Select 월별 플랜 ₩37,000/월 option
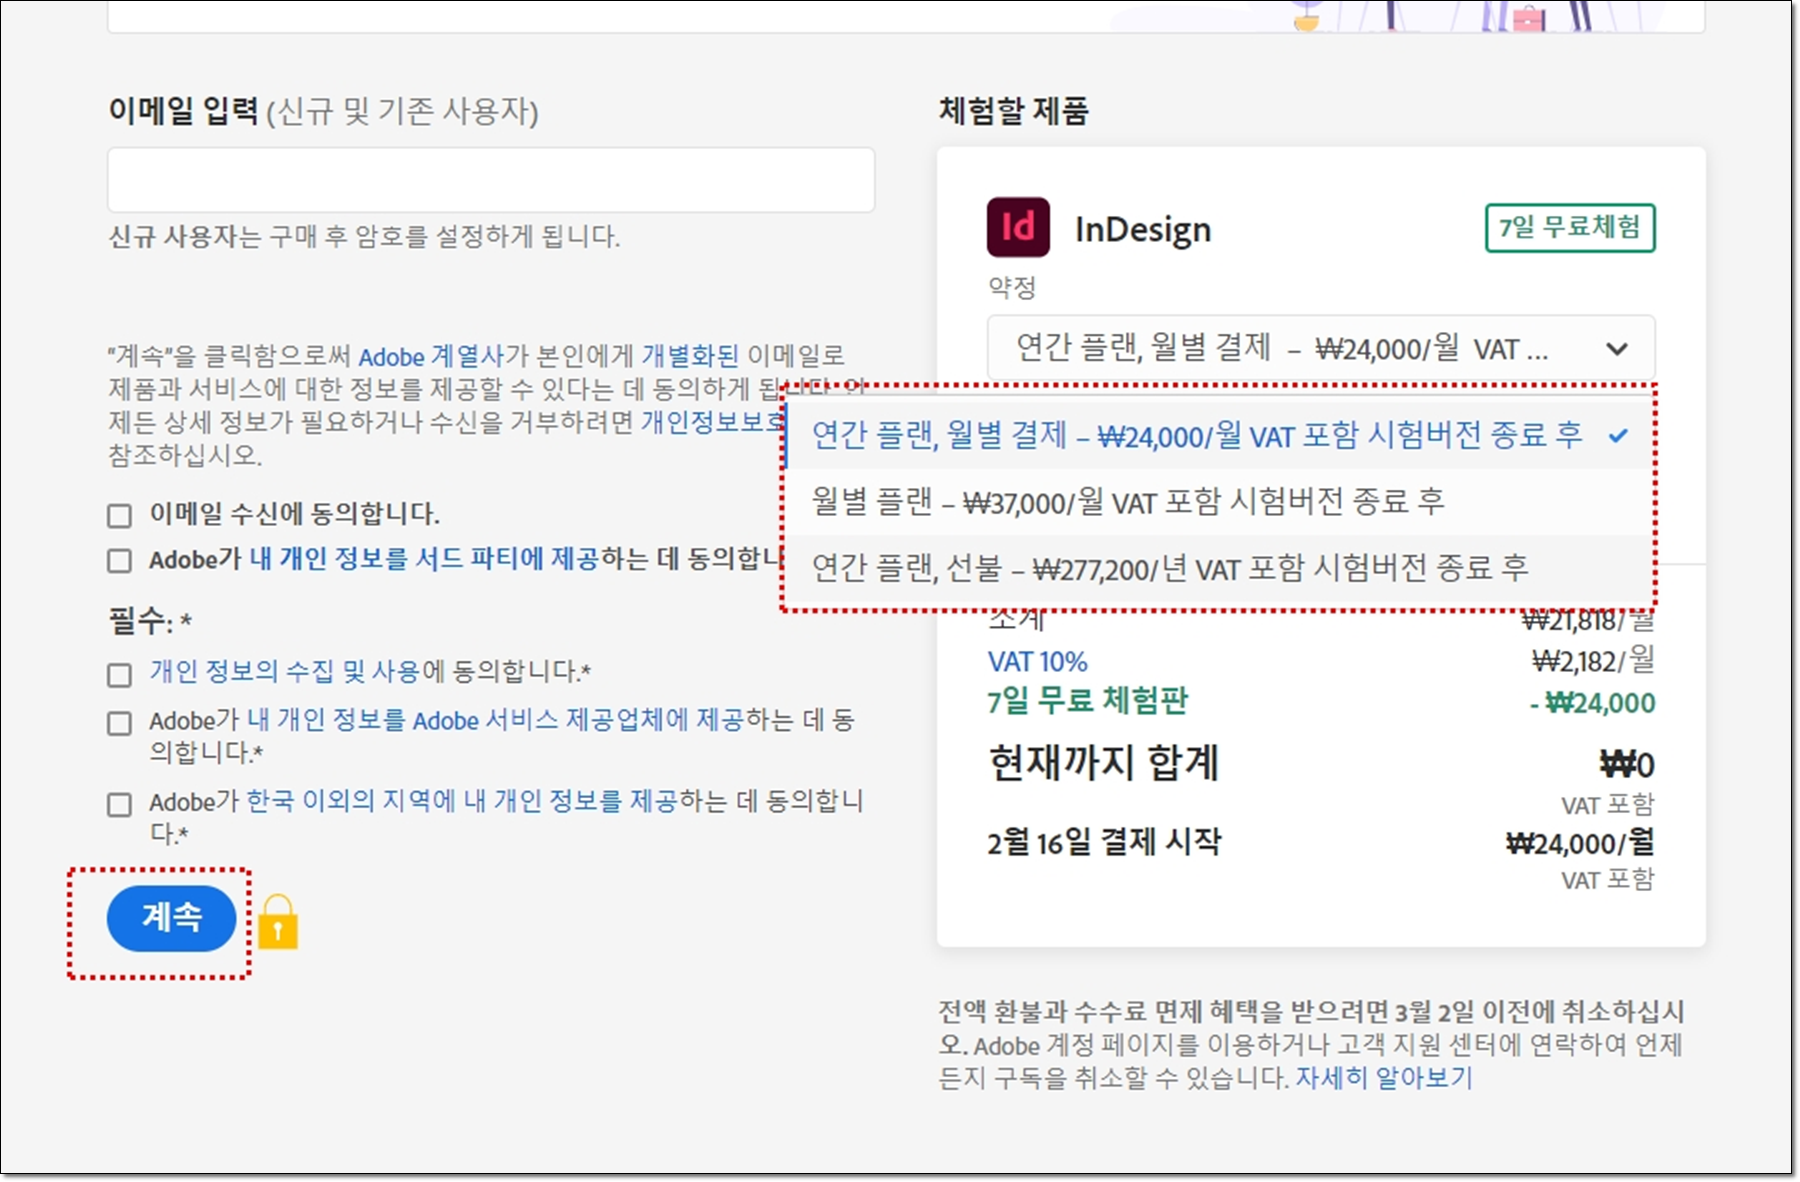 coord(1218,501)
